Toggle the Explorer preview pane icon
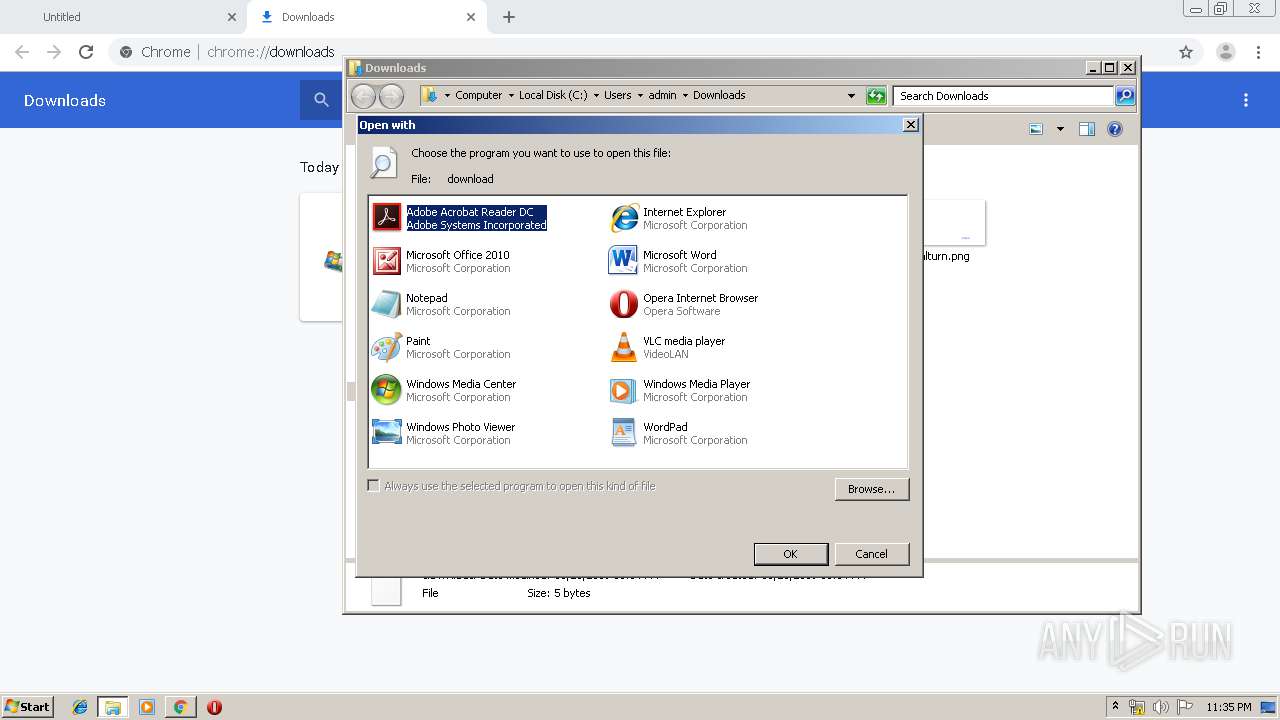Image resolution: width=1280 pixels, height=720 pixels. pos(1087,128)
